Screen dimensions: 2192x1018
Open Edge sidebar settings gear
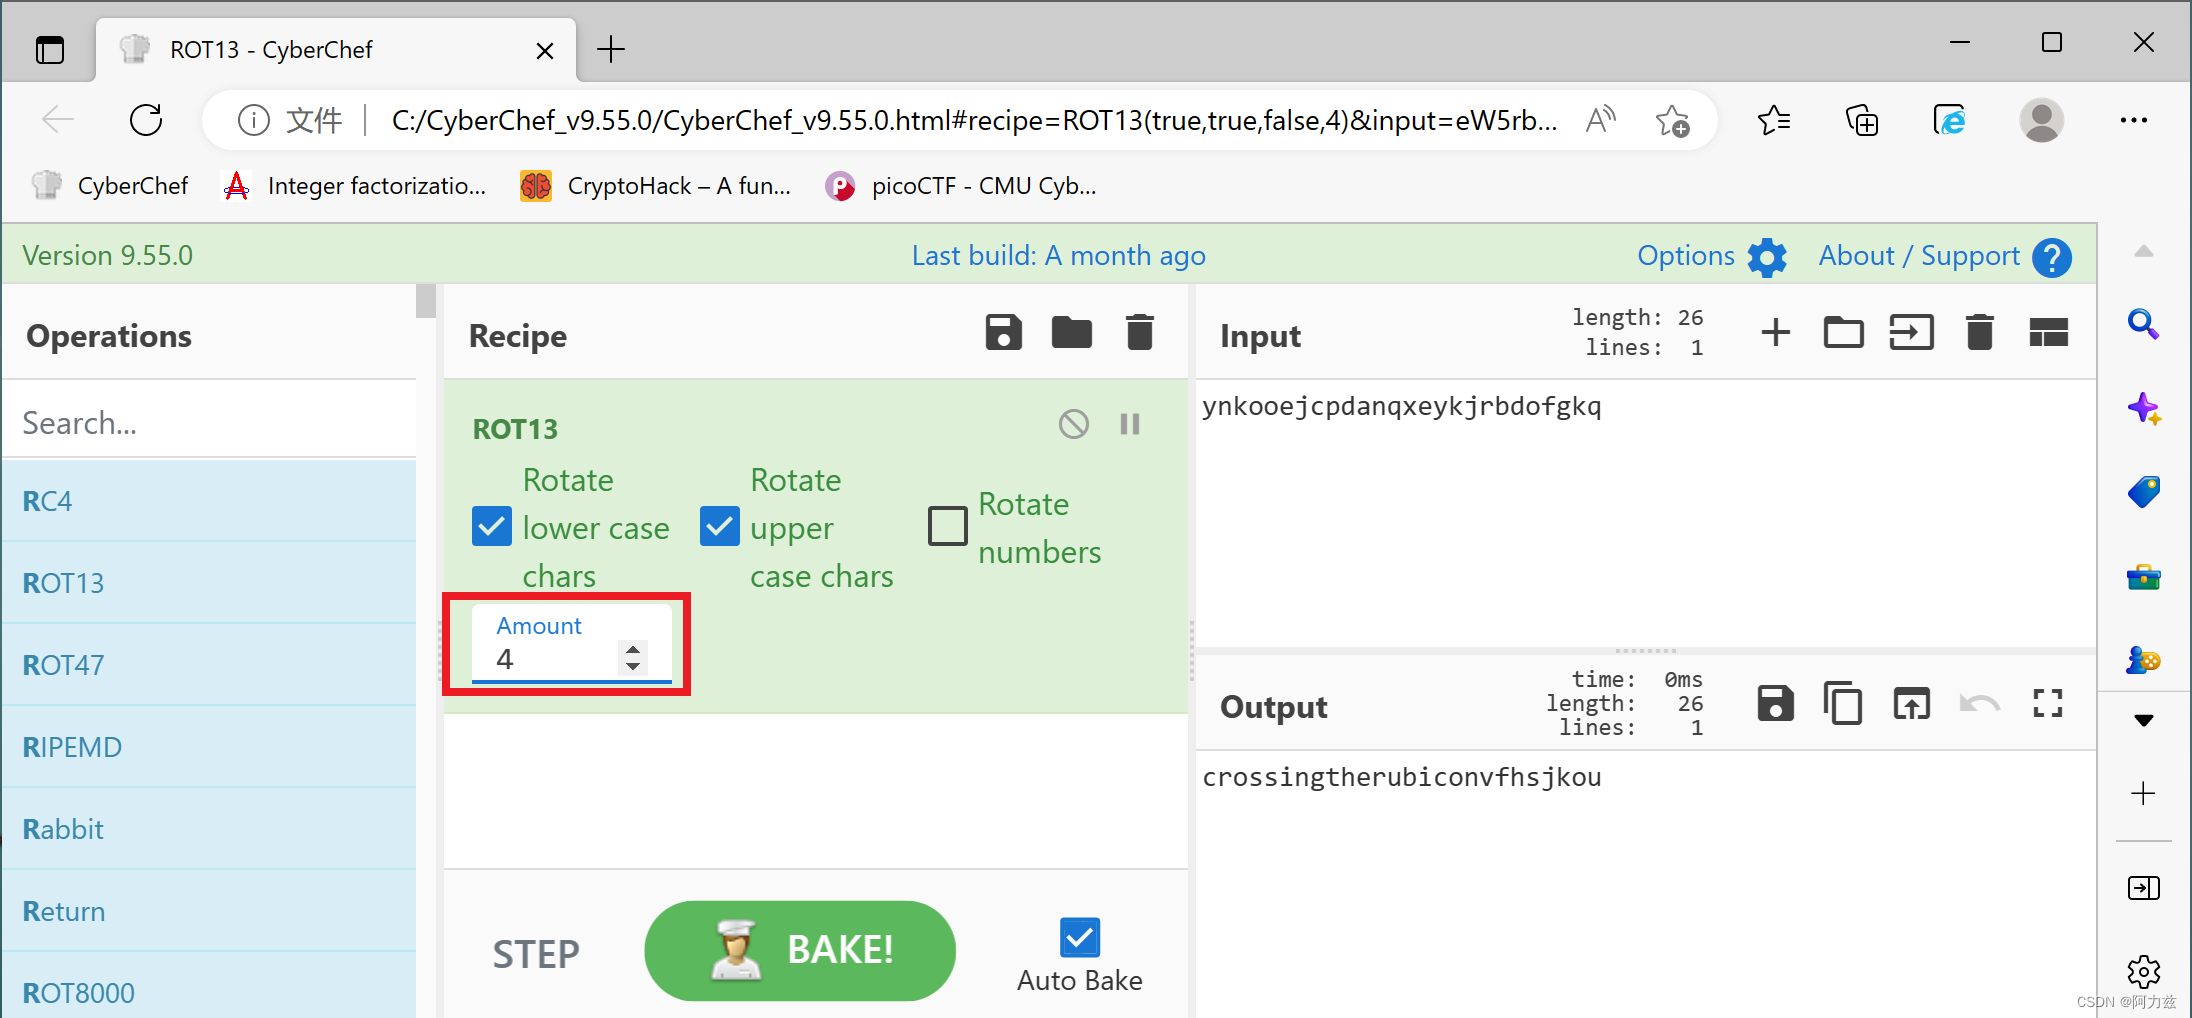coord(2143,972)
